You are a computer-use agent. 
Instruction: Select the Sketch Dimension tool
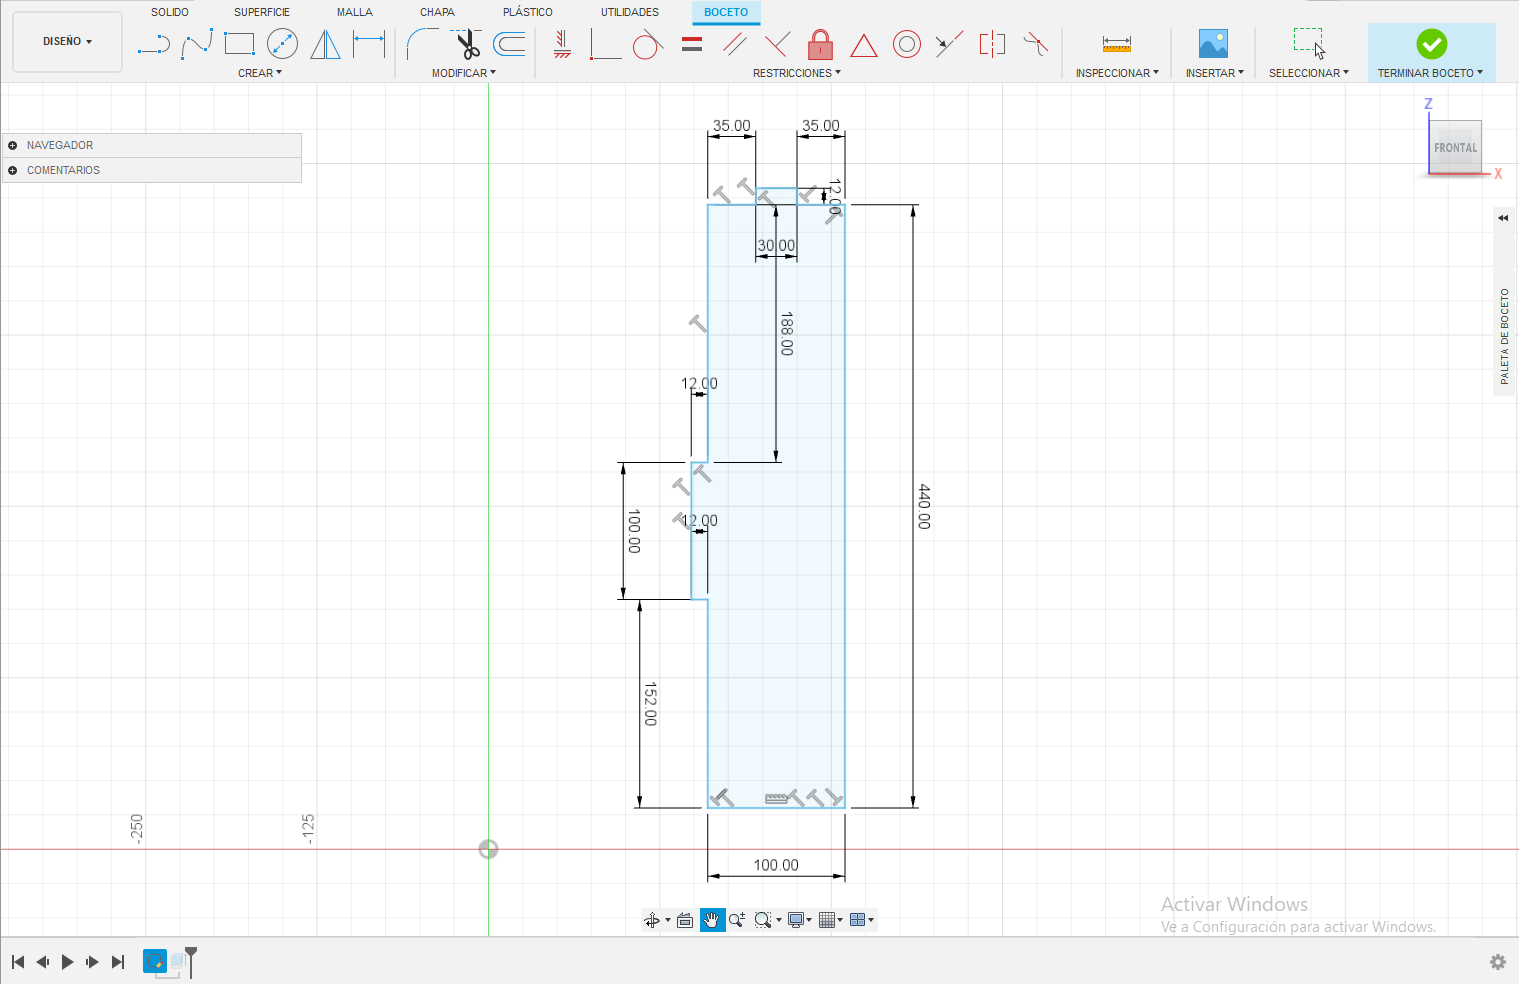[369, 44]
